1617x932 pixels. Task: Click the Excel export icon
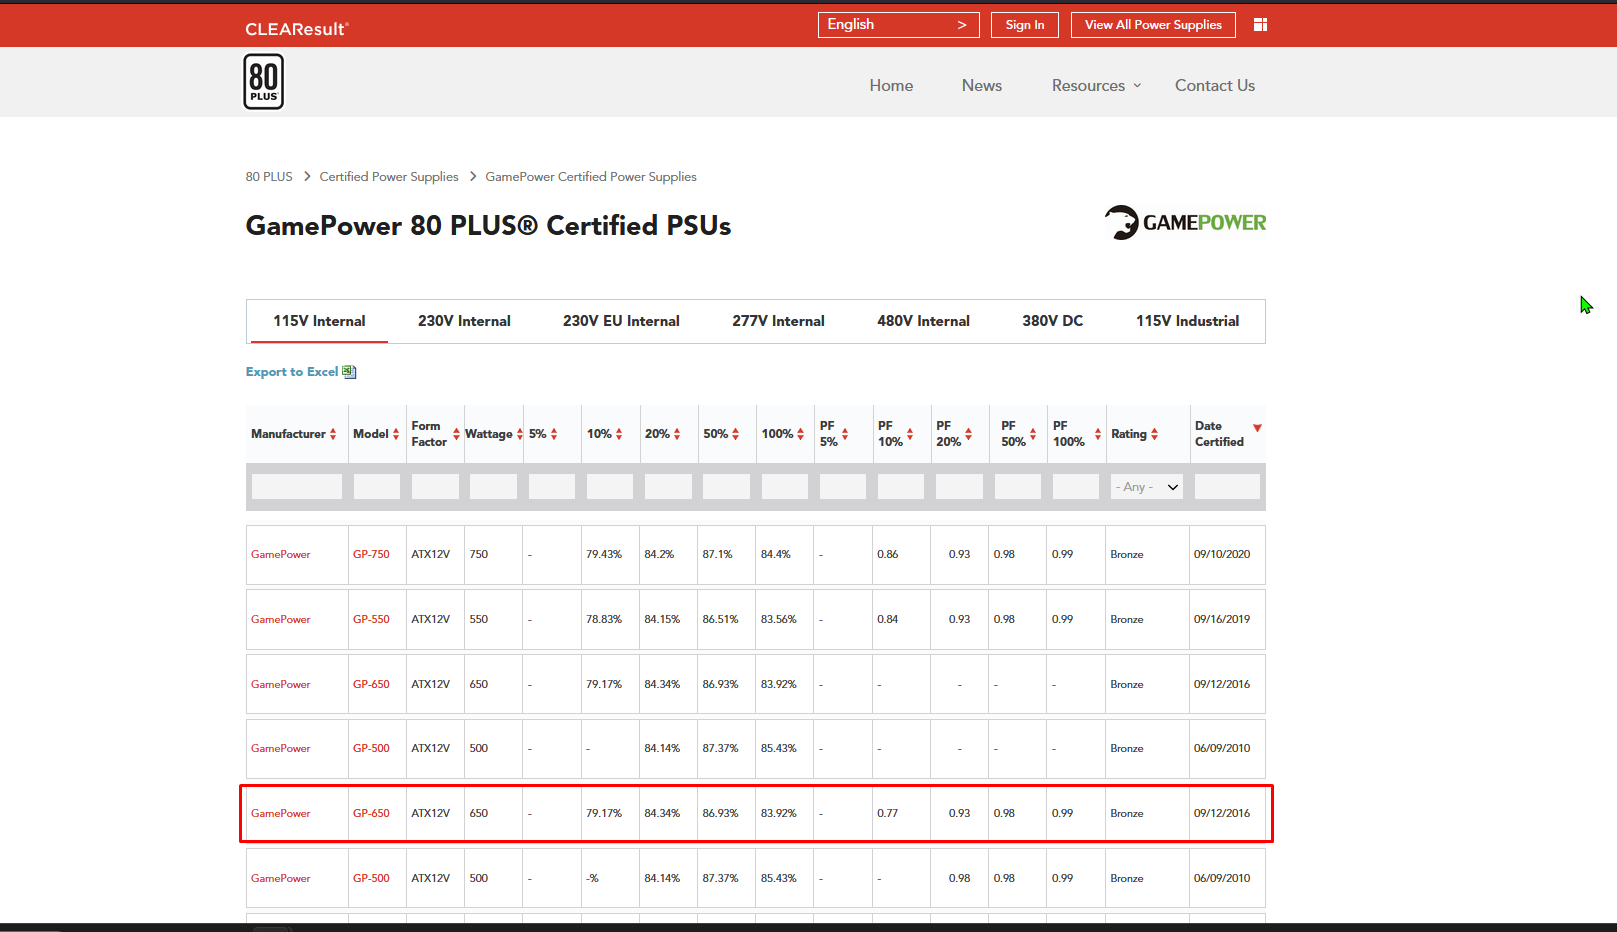tap(349, 372)
